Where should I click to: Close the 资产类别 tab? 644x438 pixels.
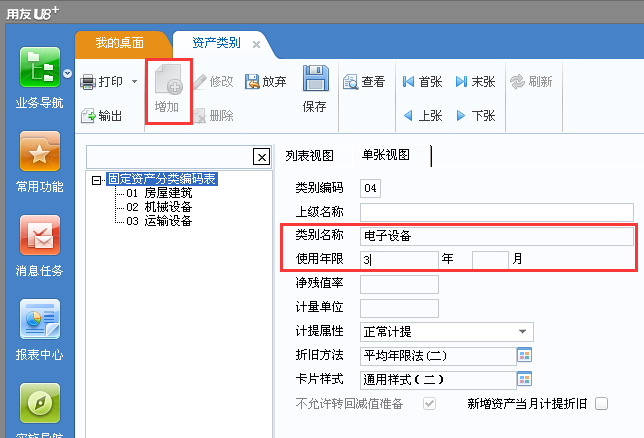(x=256, y=44)
